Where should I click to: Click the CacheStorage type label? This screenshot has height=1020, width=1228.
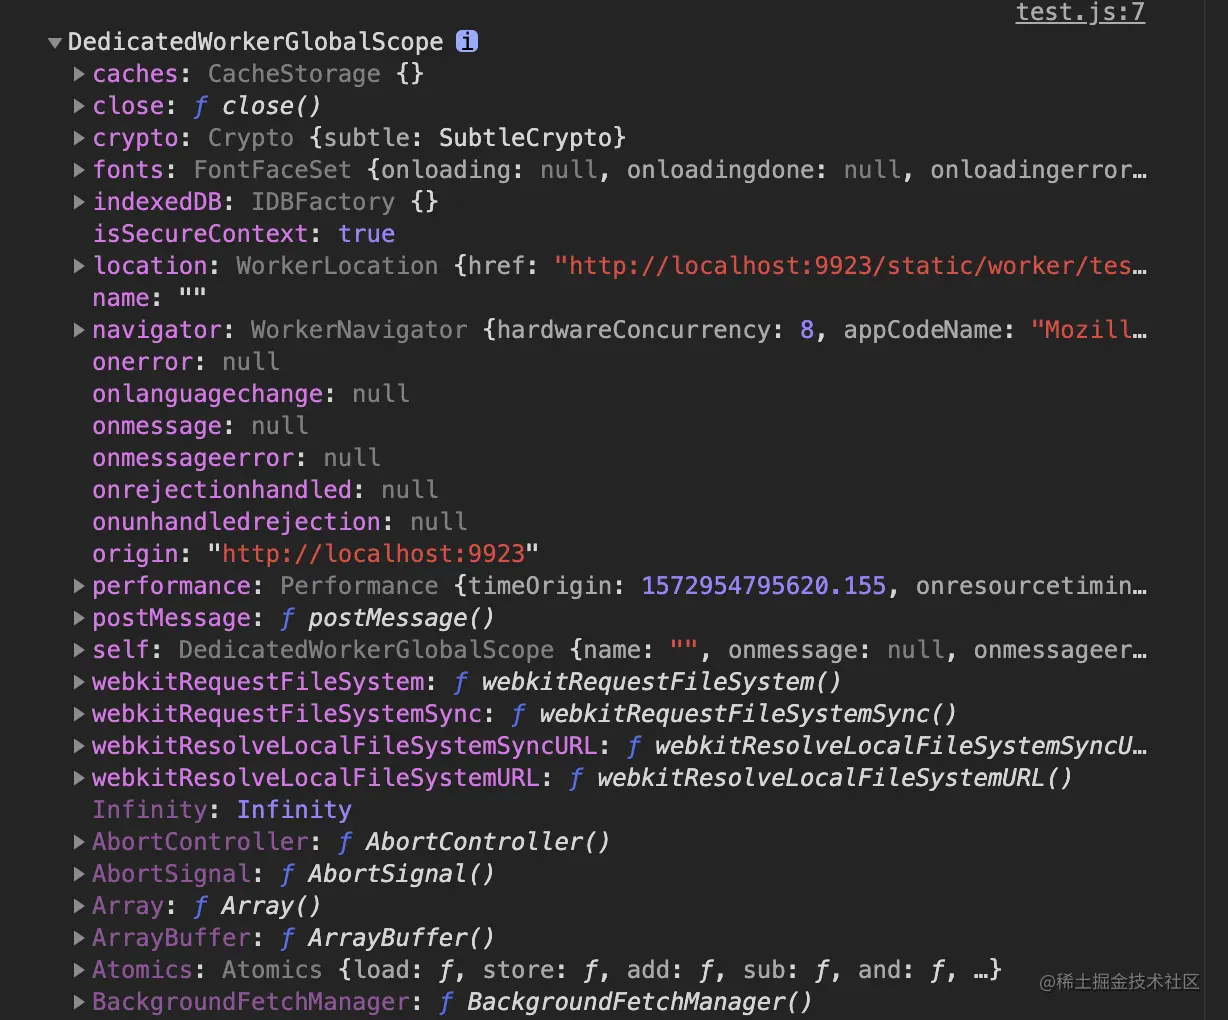click(294, 74)
